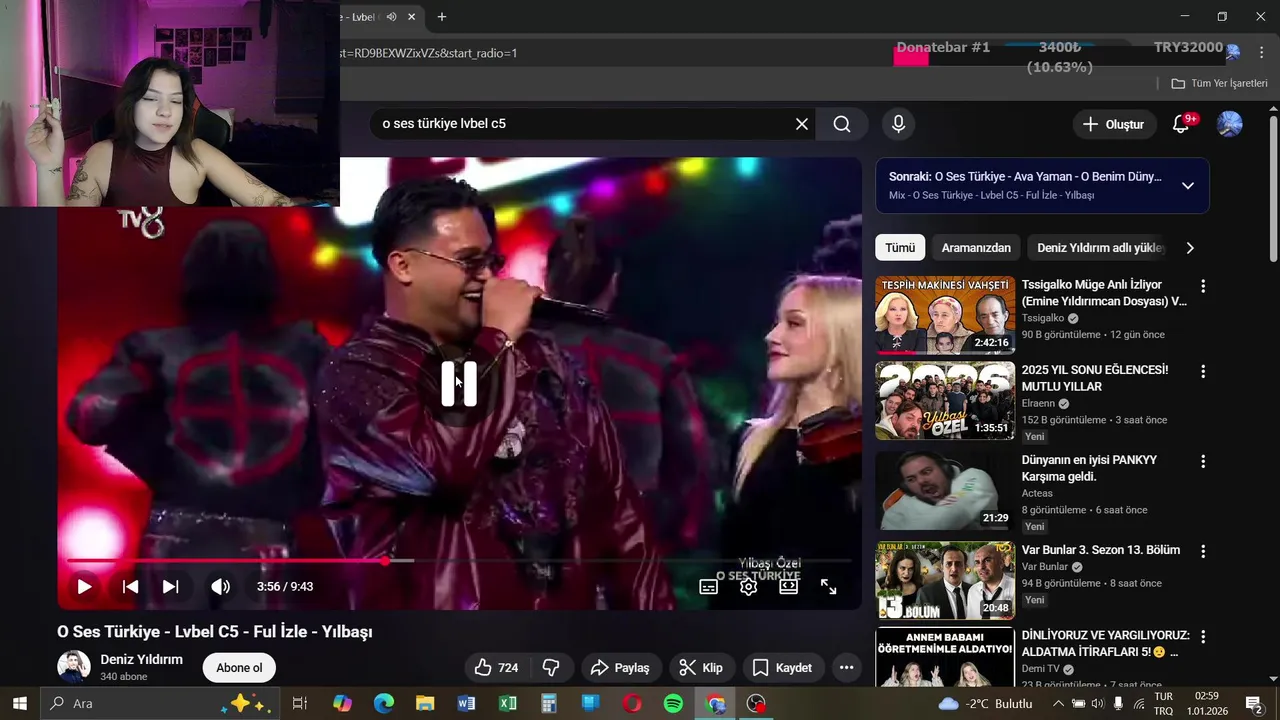Launch Microsoft Edge from the taskbar
The height and width of the screenshot is (720, 1280).
[x=383, y=703]
